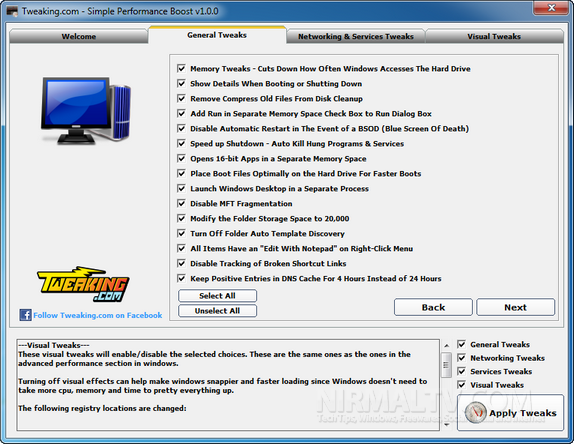The image size is (574, 444).
Task: Toggle Place Boot Files Optimally checkbox
Action: [x=181, y=174]
